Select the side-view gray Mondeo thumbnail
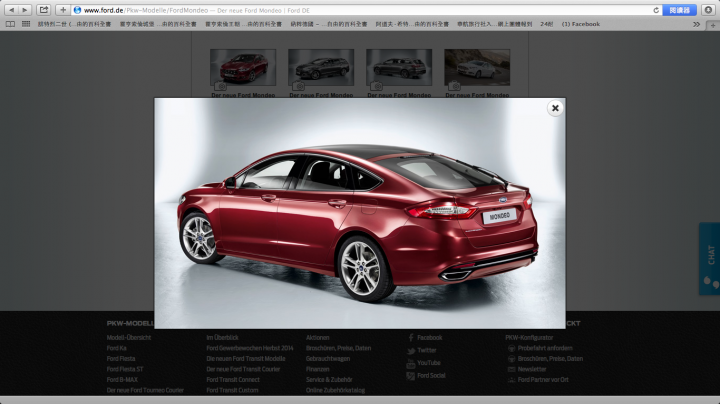The height and width of the screenshot is (404, 720). 399,67
